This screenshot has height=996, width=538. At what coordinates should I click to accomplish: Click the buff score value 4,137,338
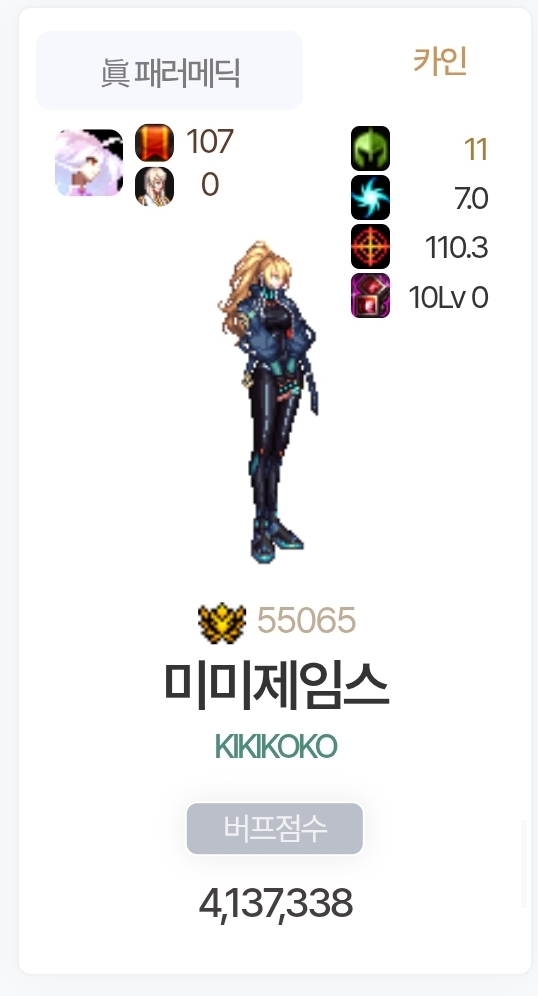[276, 904]
